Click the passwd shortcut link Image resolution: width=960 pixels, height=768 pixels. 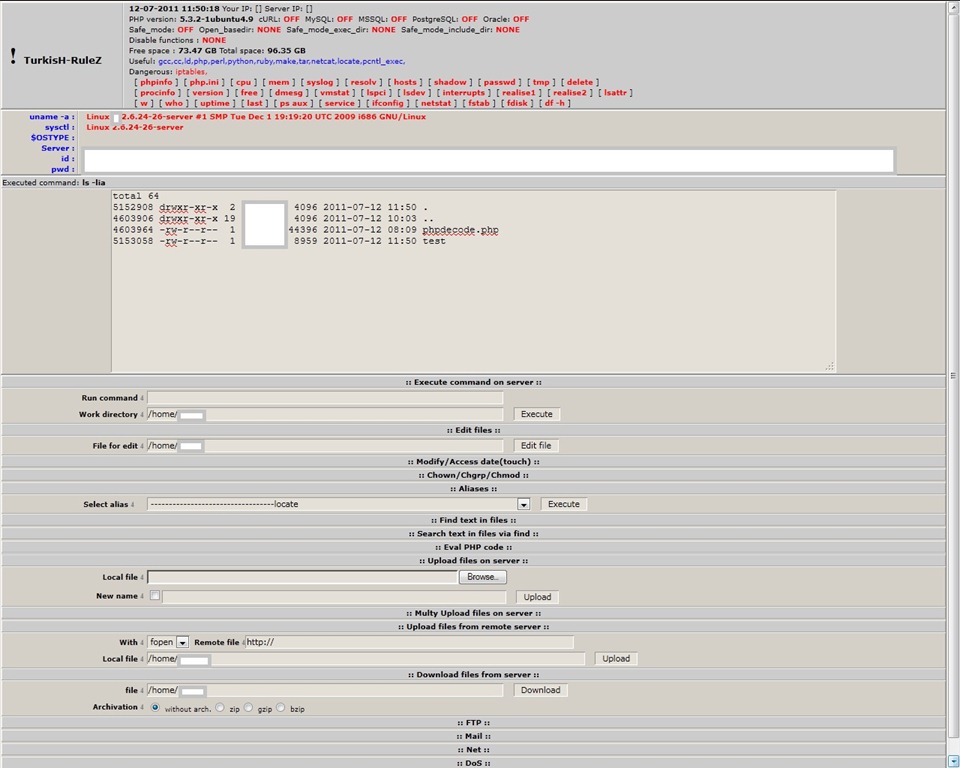[500, 82]
